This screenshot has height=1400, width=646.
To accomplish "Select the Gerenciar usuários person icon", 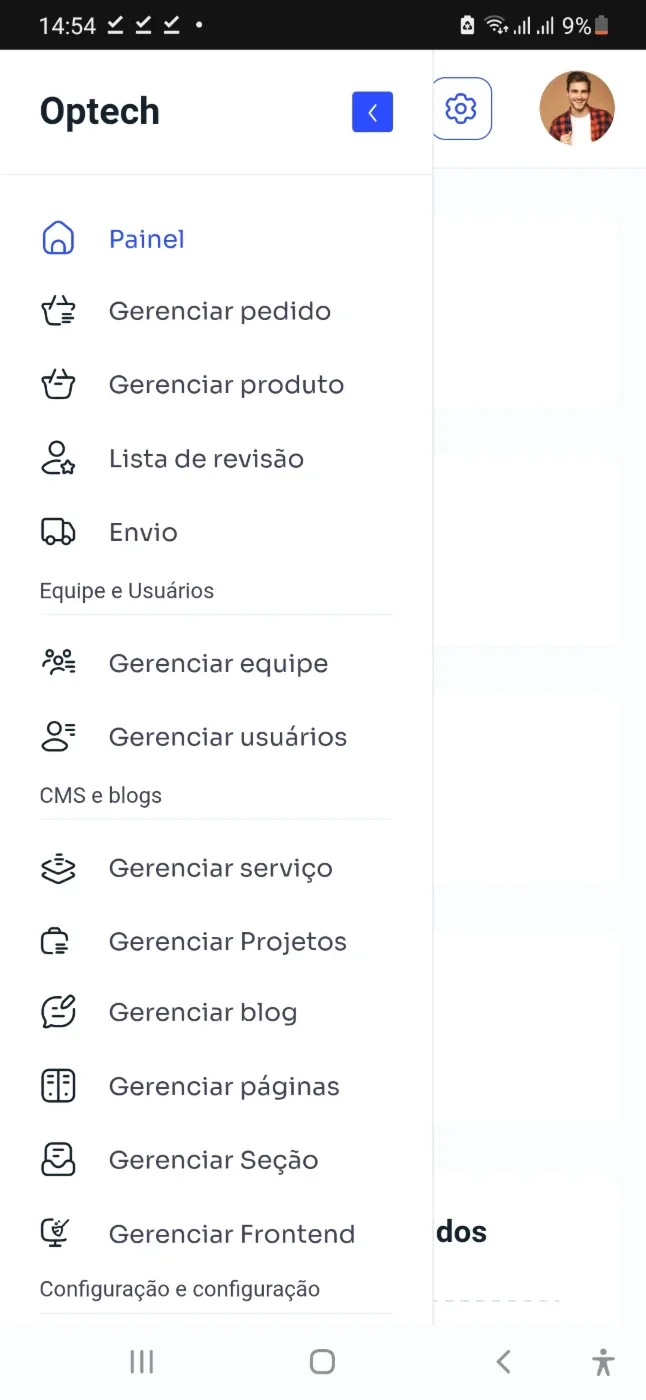I will tap(58, 737).
